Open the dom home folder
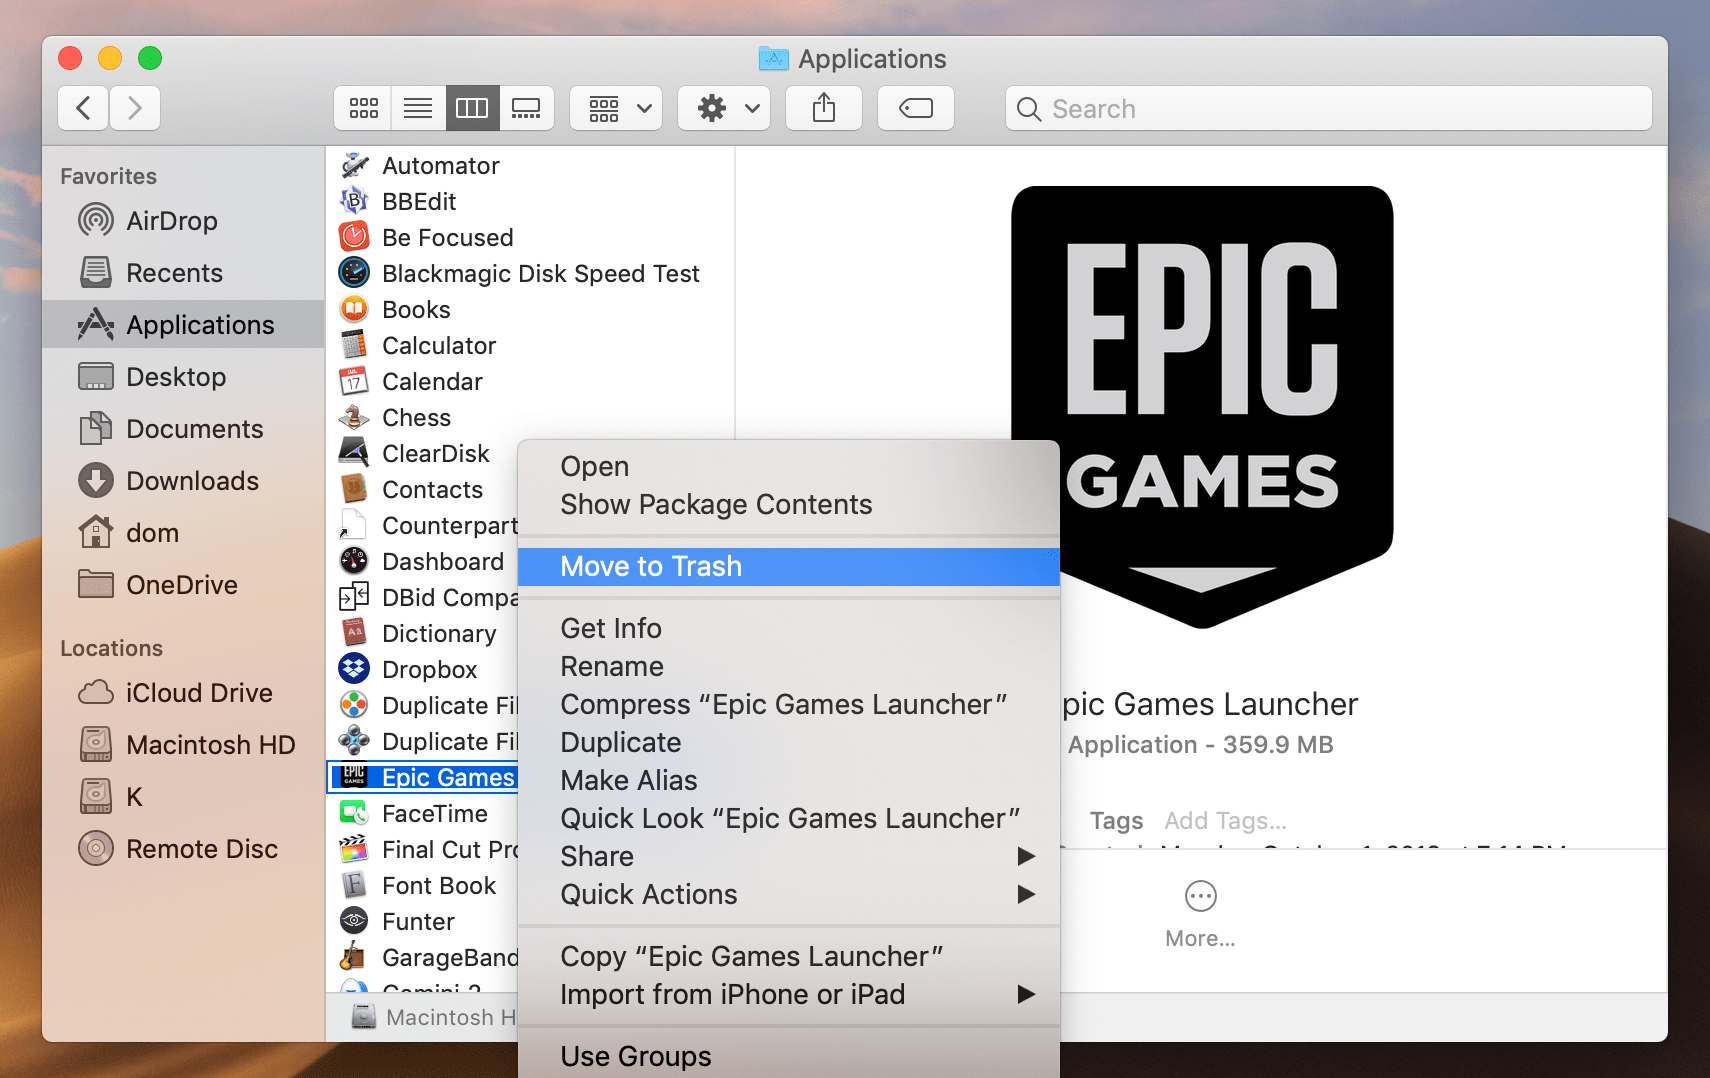 (x=183, y=533)
